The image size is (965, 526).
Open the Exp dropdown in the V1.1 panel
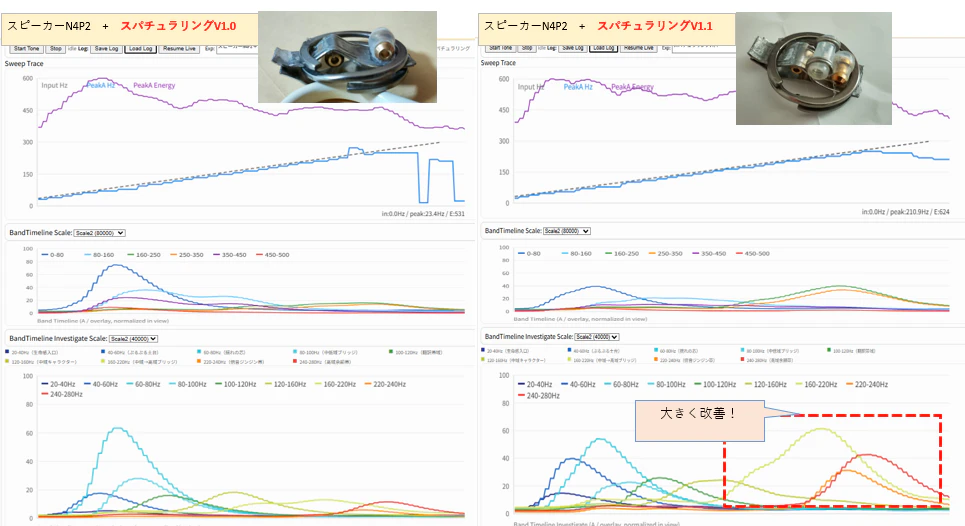click(703, 48)
